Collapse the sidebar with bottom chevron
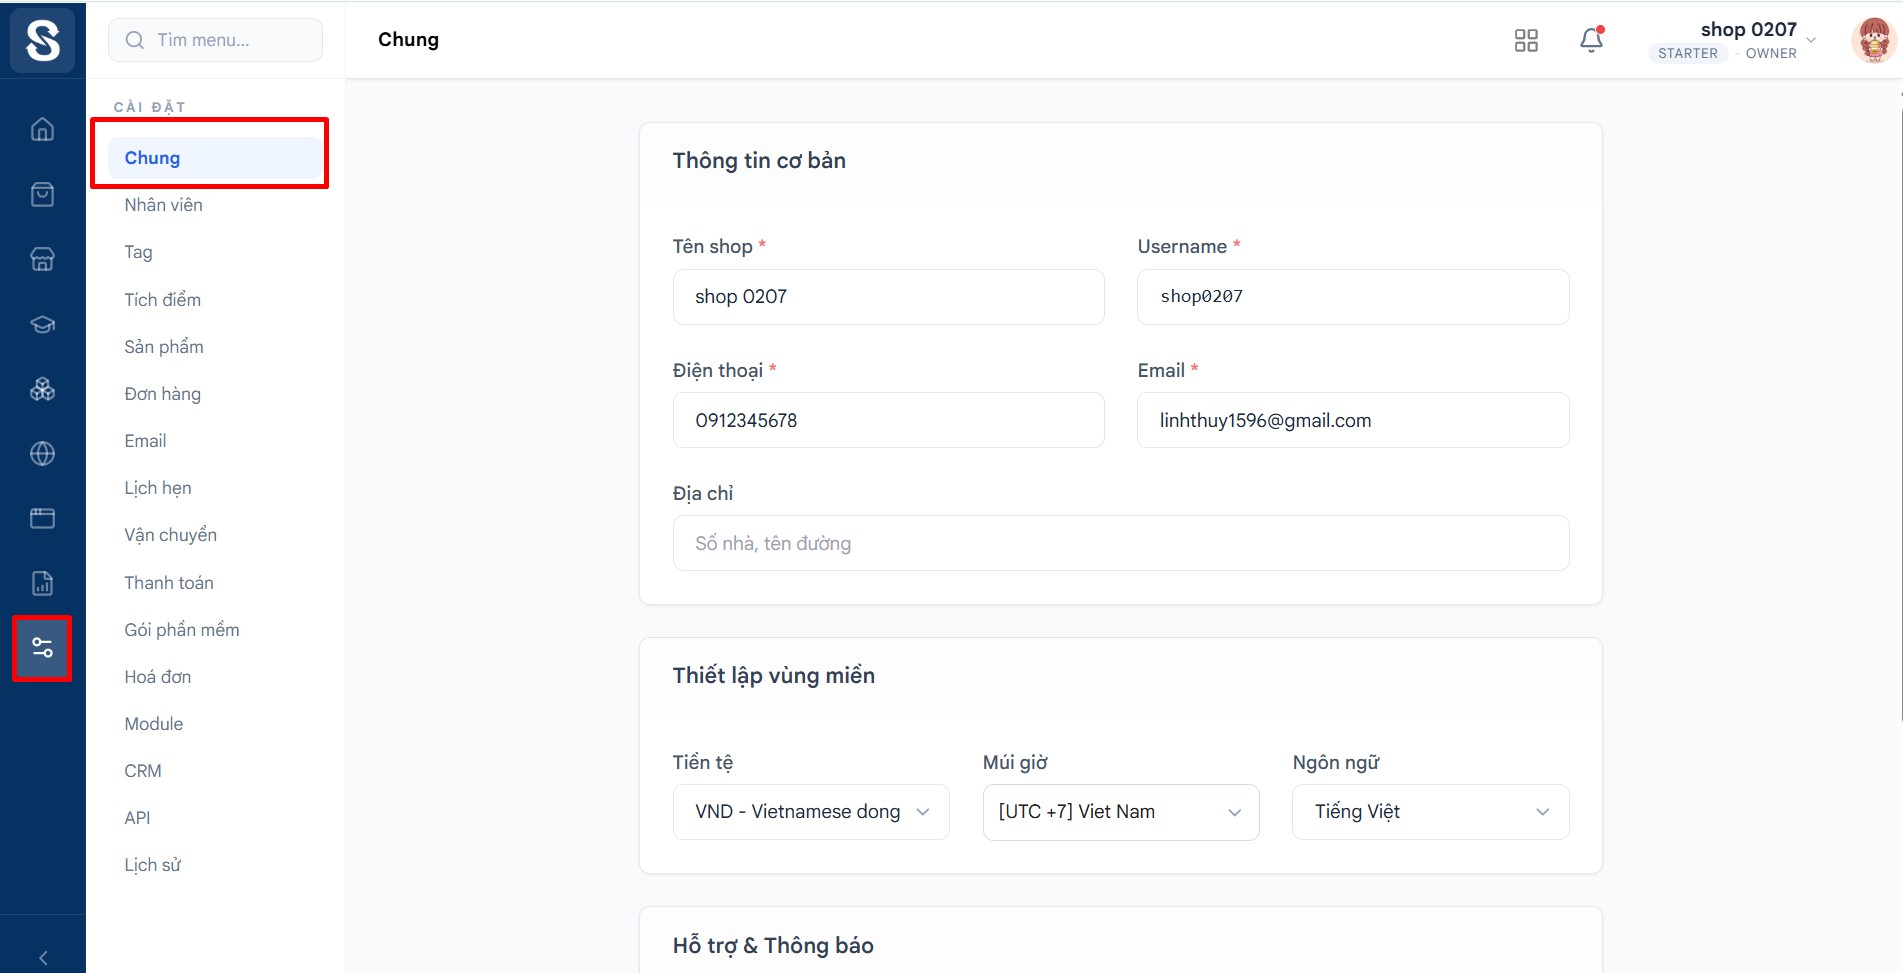The width and height of the screenshot is (1903, 973). (x=42, y=957)
